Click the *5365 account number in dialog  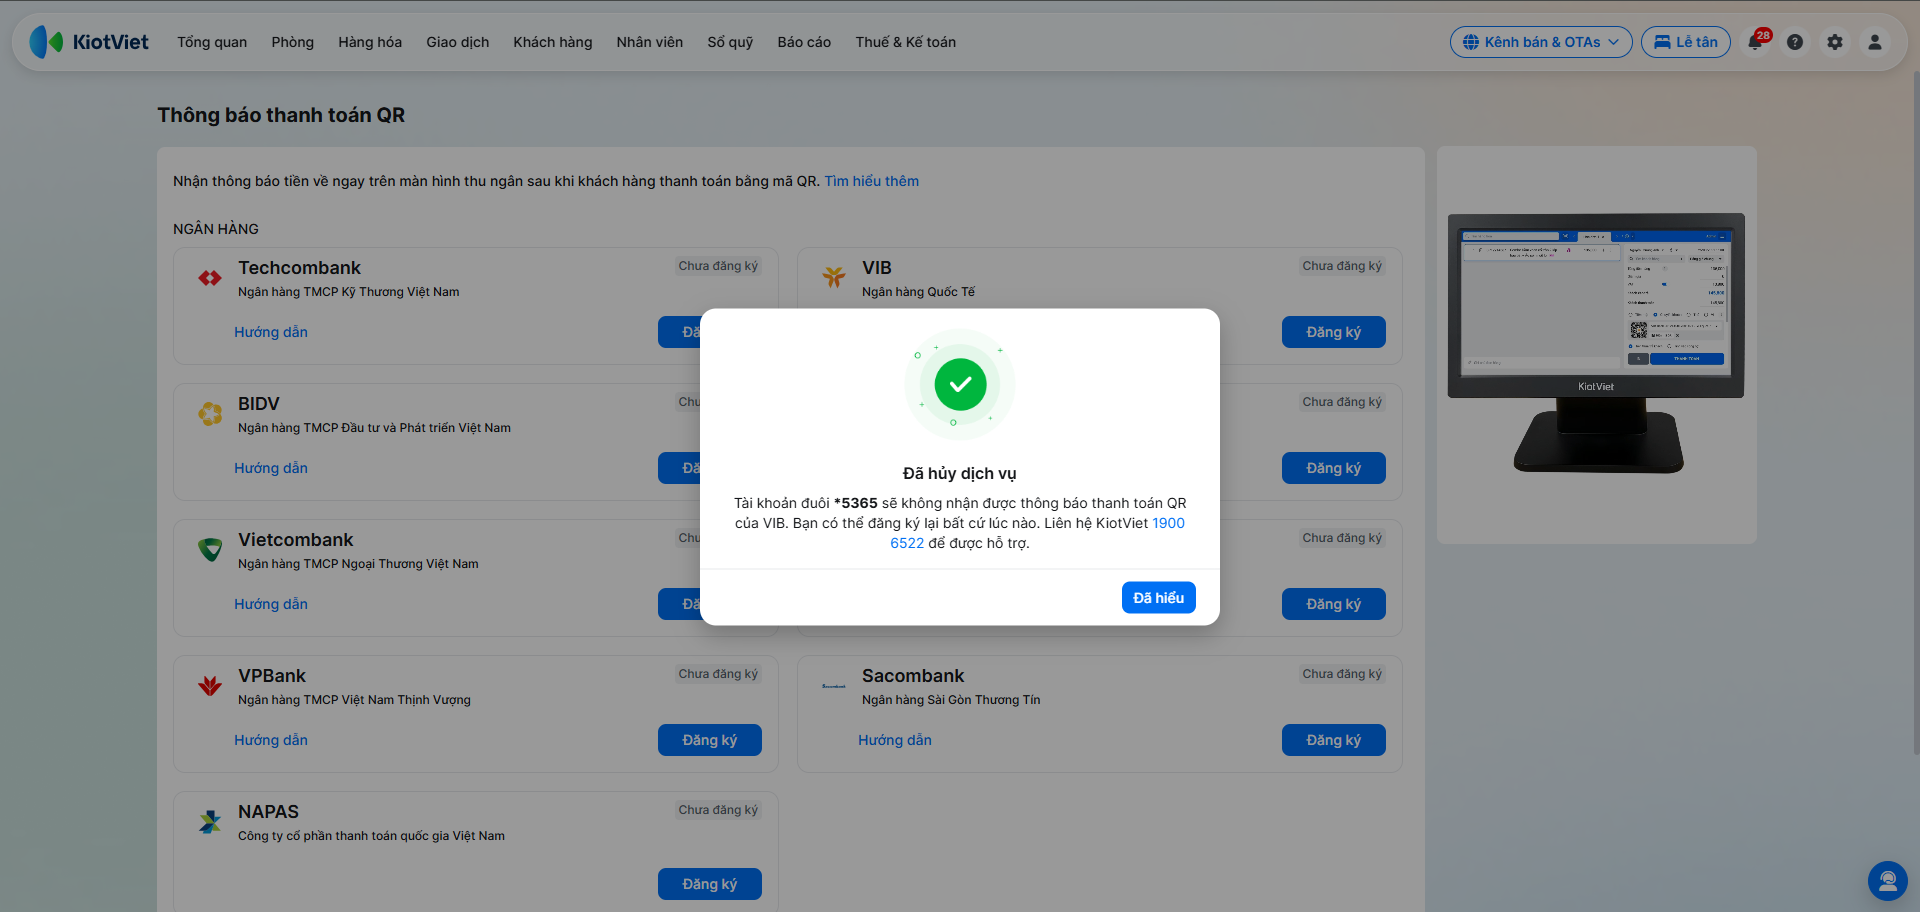[856, 503]
